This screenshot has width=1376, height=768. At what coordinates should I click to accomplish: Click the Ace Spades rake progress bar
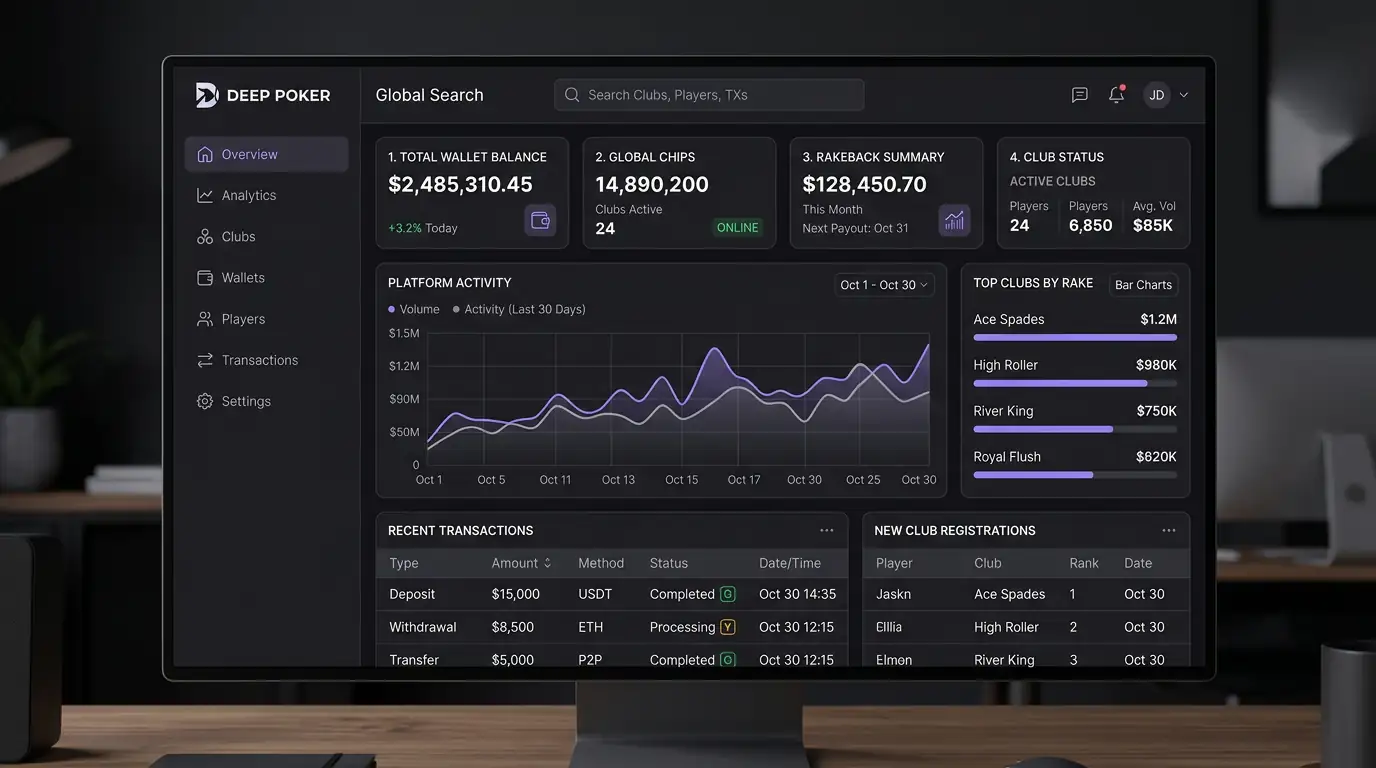click(1075, 337)
